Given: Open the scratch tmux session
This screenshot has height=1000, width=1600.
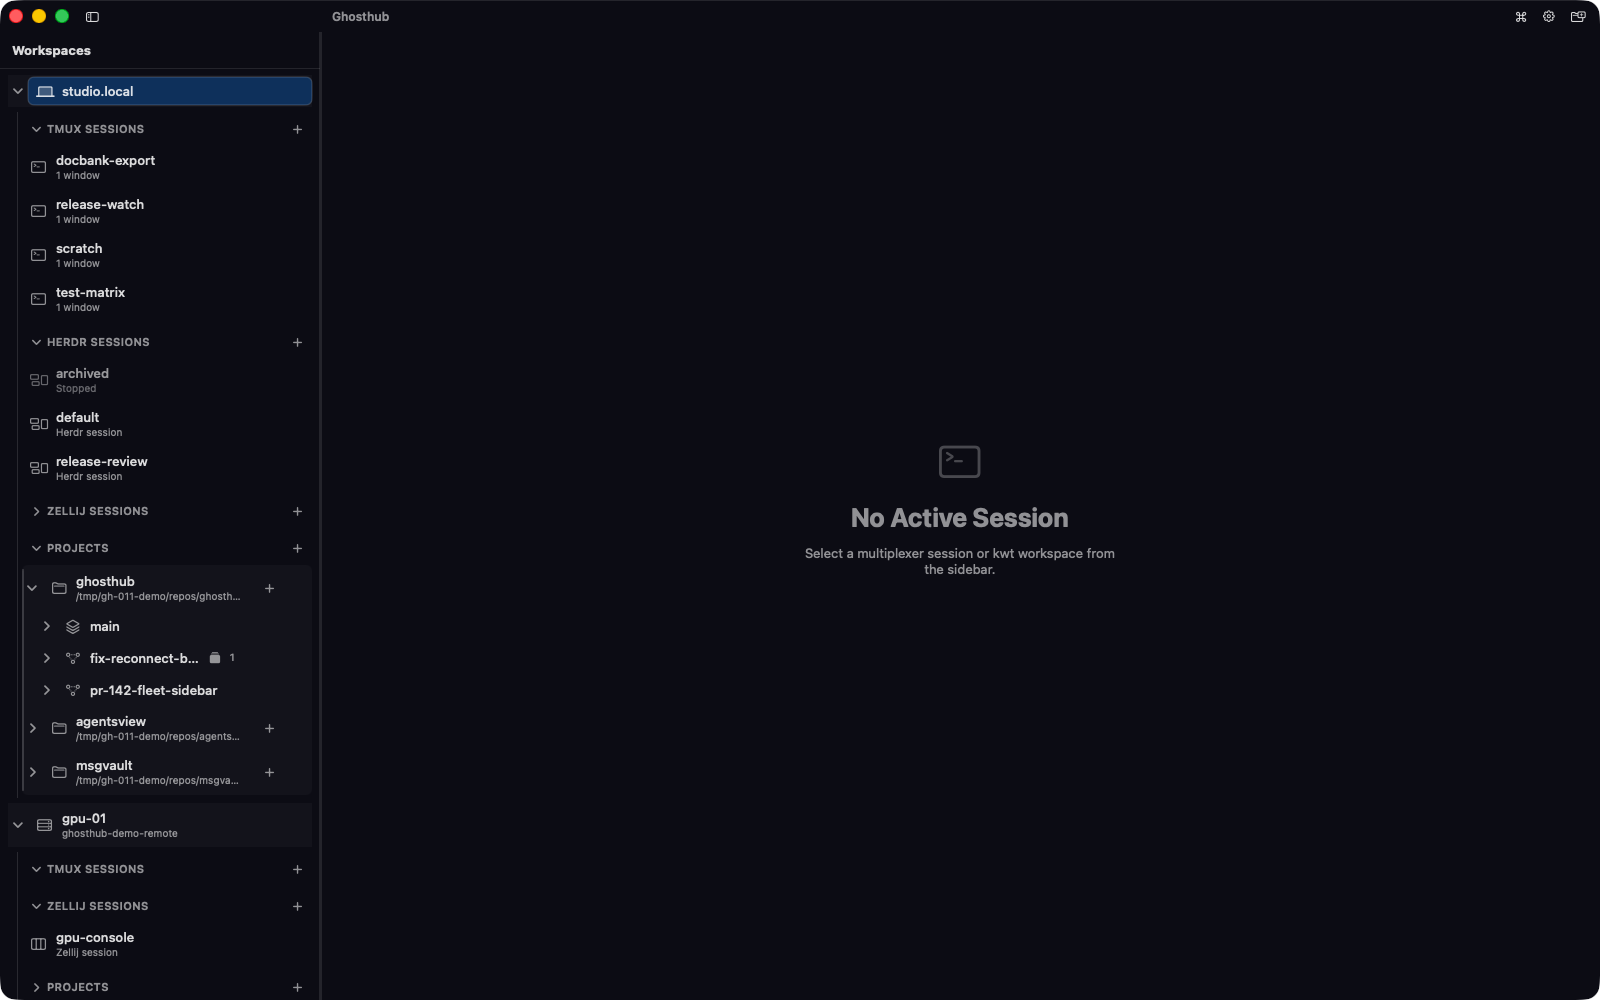Looking at the screenshot, I should click(166, 255).
